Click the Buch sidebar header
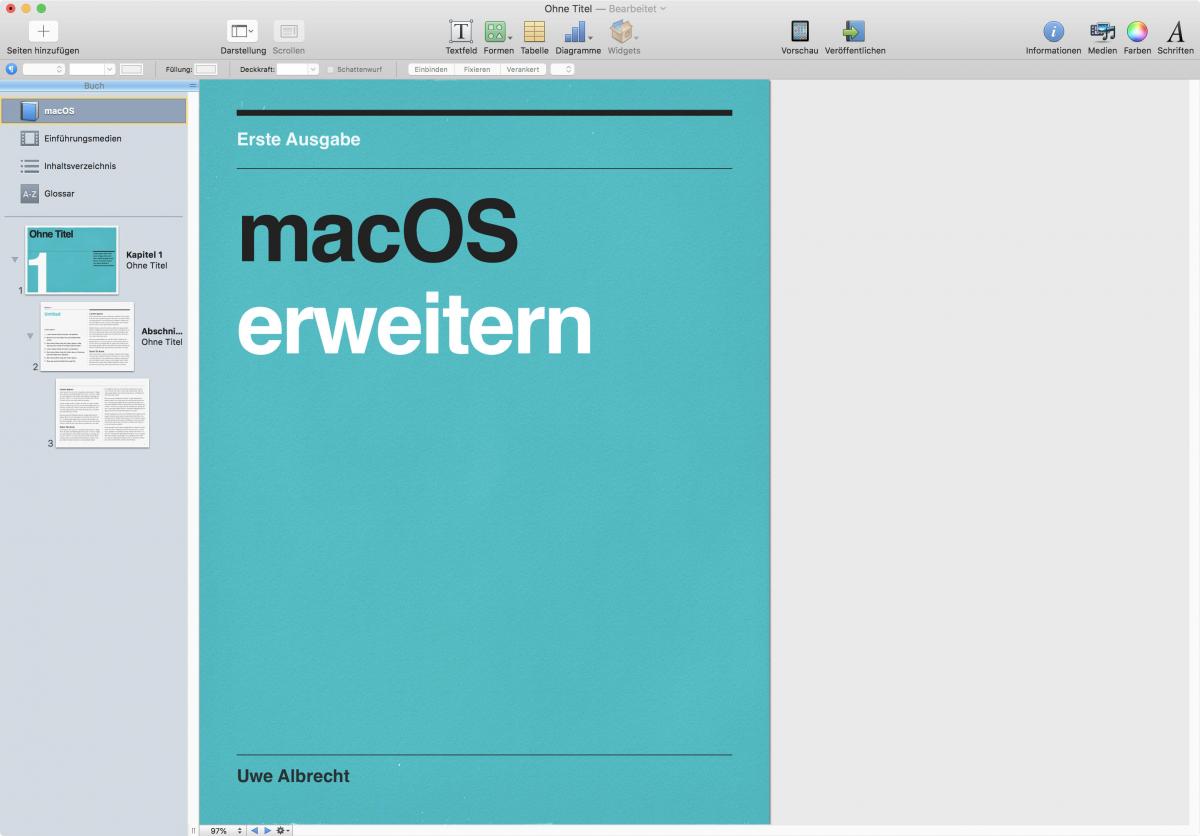The width and height of the screenshot is (1200, 836). tap(94, 86)
